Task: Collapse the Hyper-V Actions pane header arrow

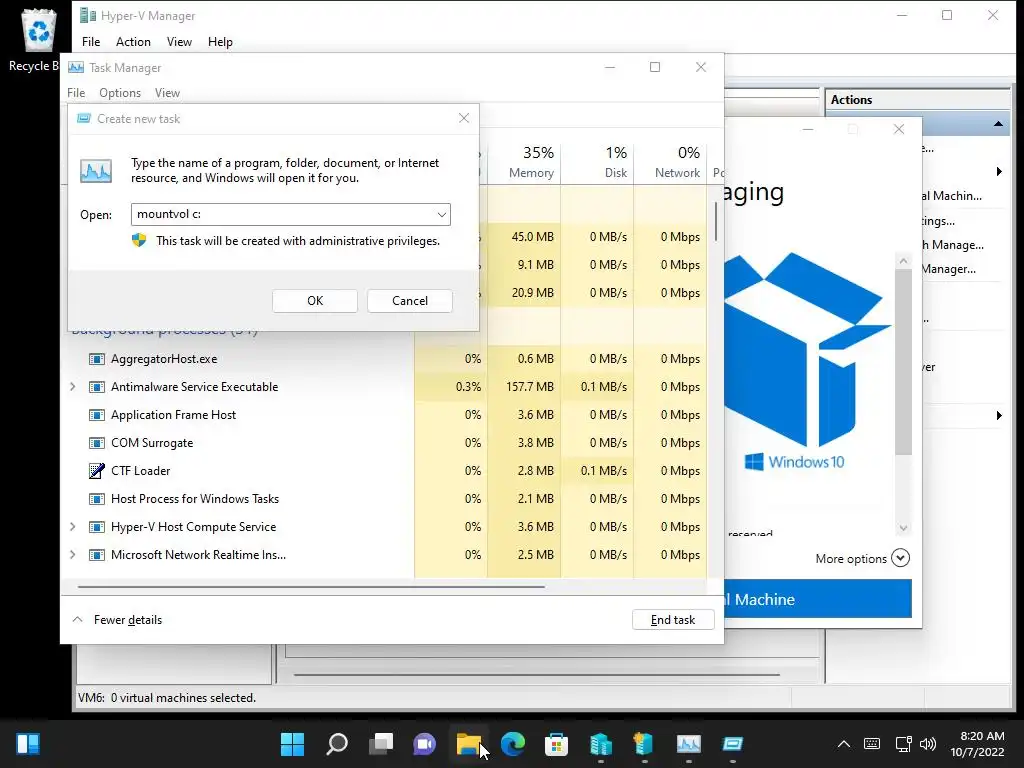Action: (x=998, y=123)
